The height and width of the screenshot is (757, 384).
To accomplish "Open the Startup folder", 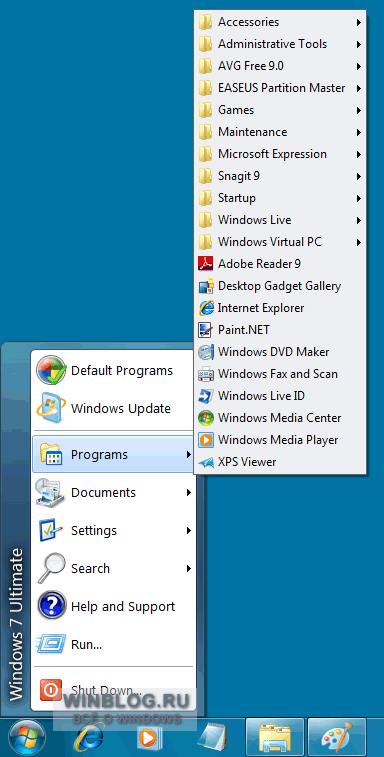I will coord(280,198).
